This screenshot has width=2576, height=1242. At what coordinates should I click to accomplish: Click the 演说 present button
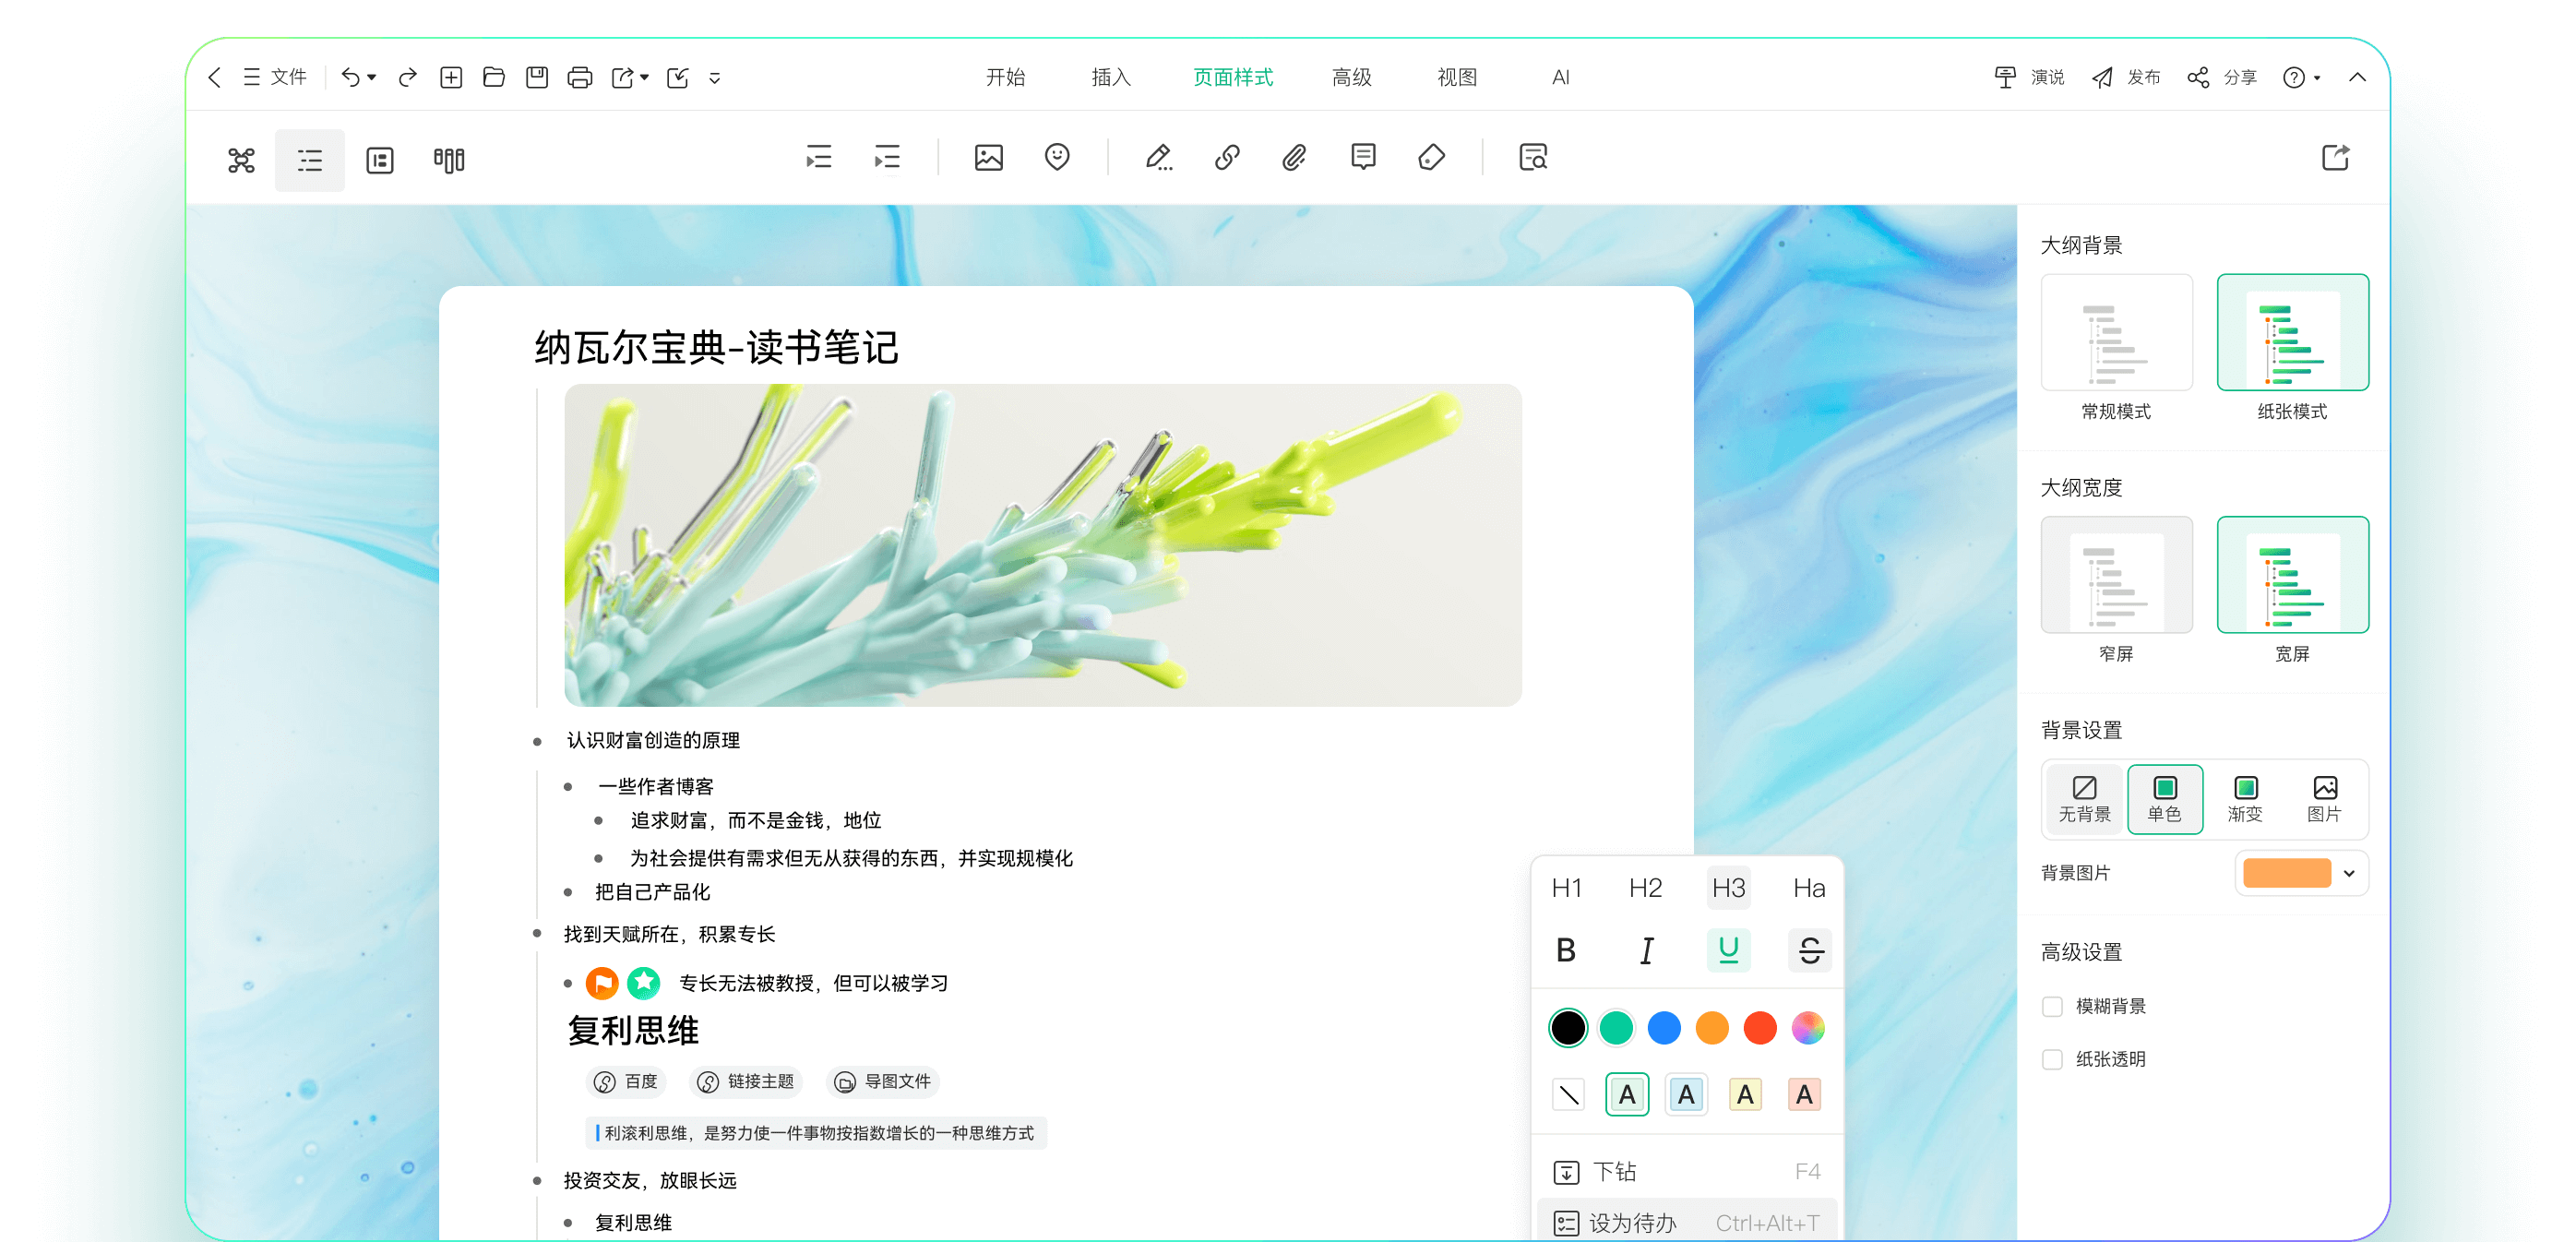[2029, 77]
